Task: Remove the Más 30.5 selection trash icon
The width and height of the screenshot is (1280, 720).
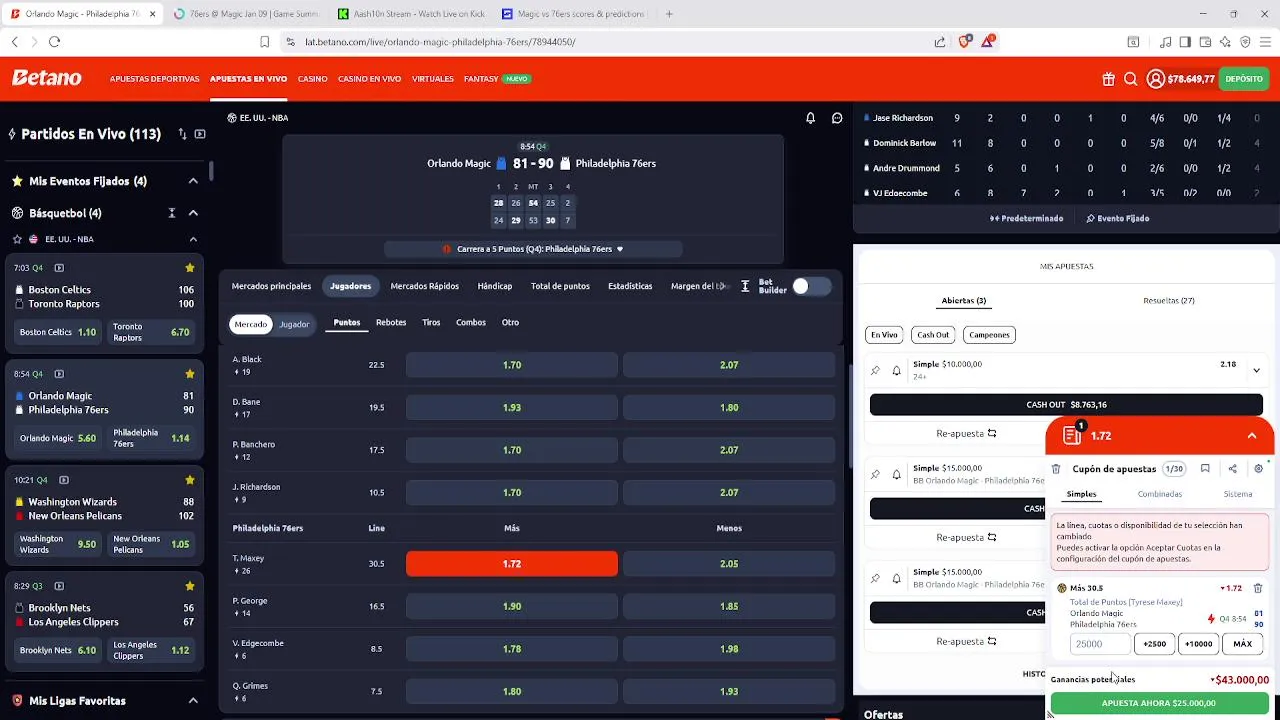Action: (x=1258, y=588)
